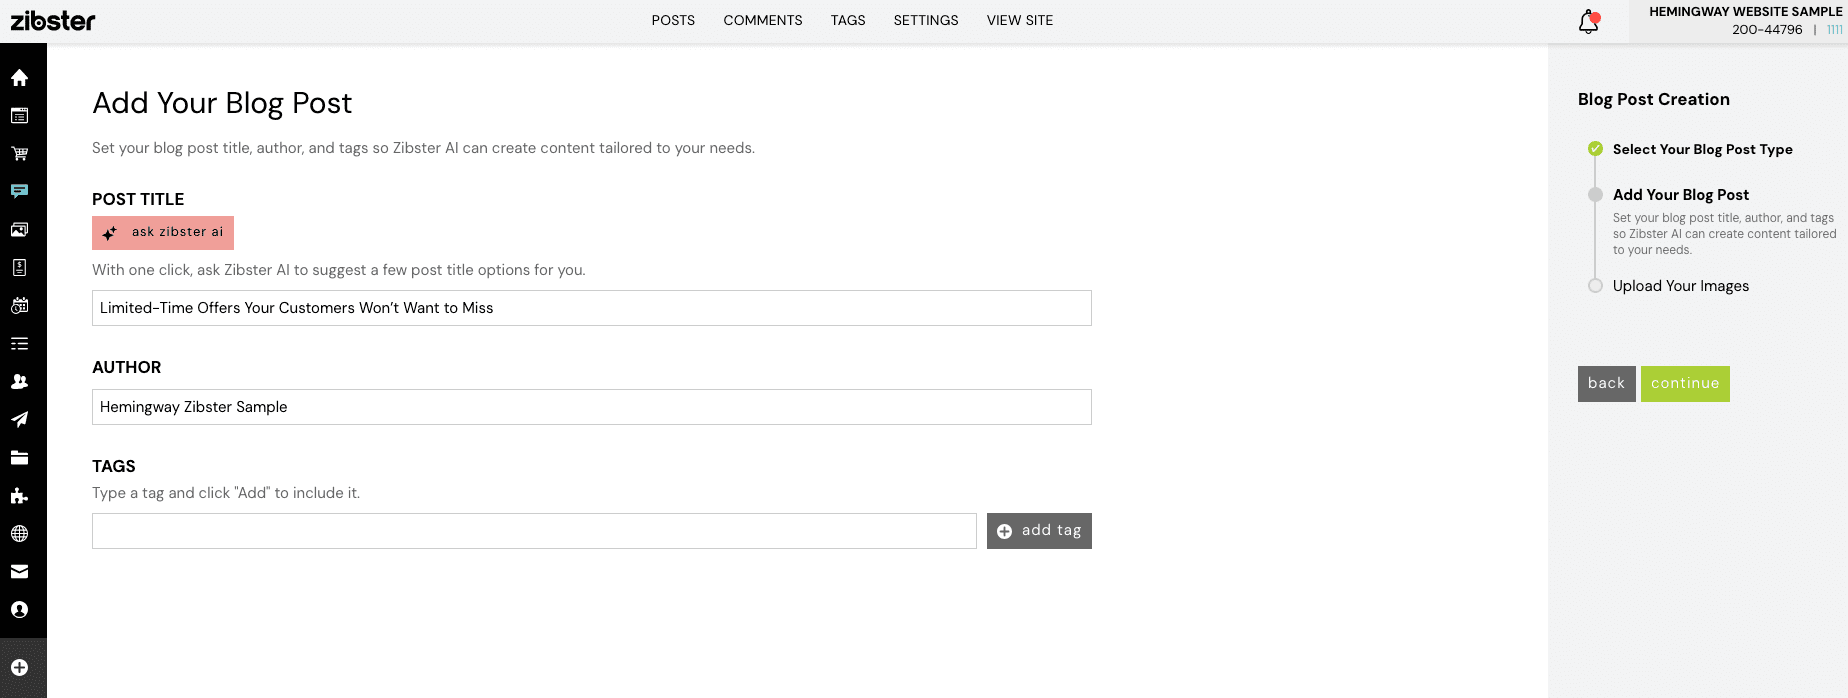
Task: Select the 'Select Your Blog Post Type' step
Action: (1702, 149)
